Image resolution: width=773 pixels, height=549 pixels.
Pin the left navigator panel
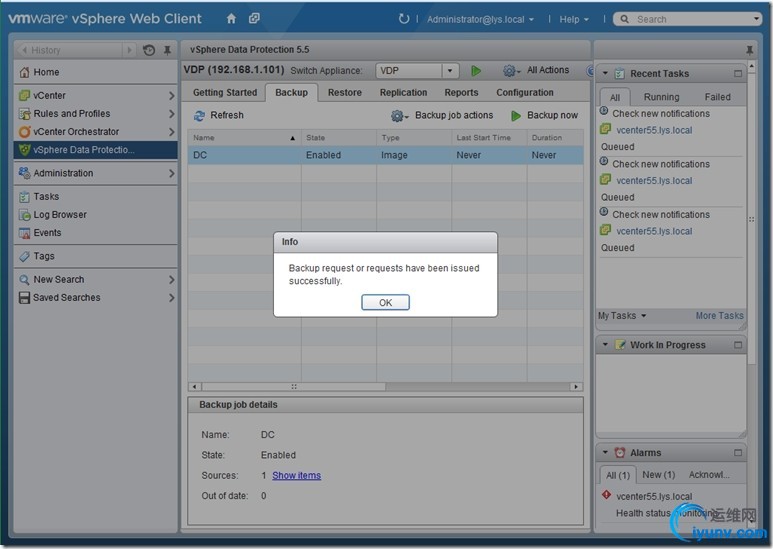pos(168,50)
